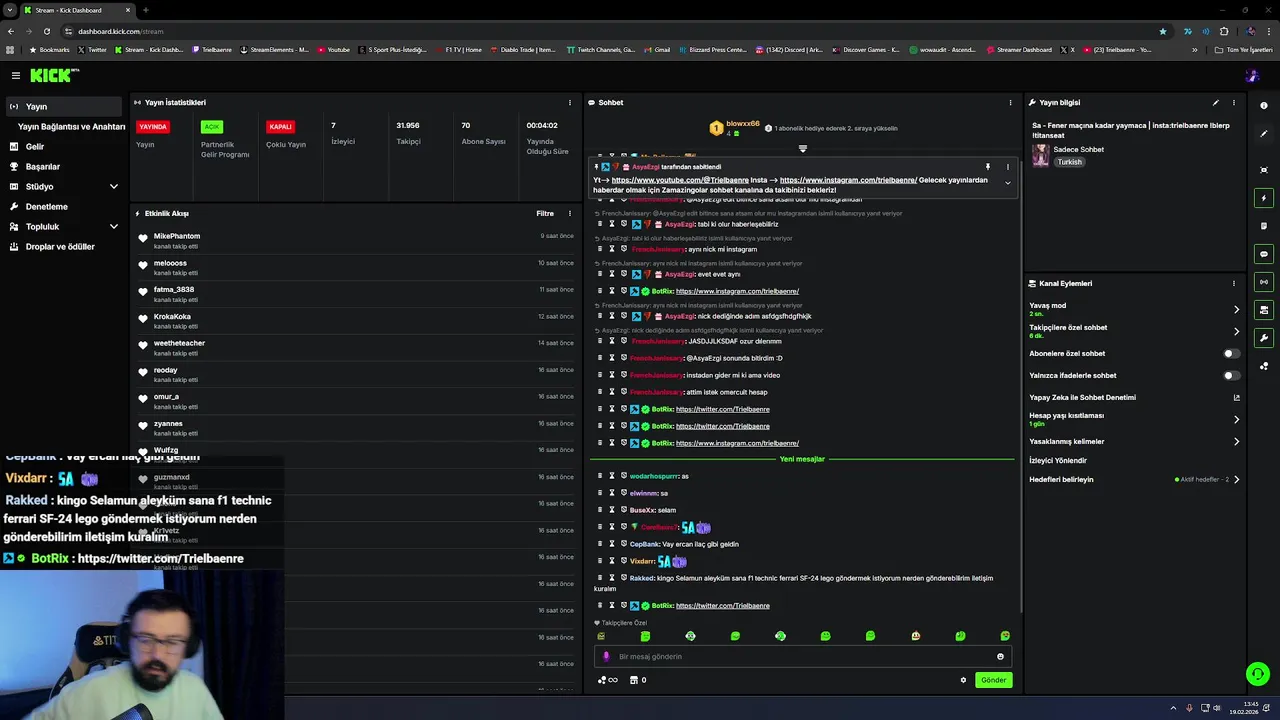Expand the pinned message with its chevron
The image size is (1280, 720).
(1008, 183)
